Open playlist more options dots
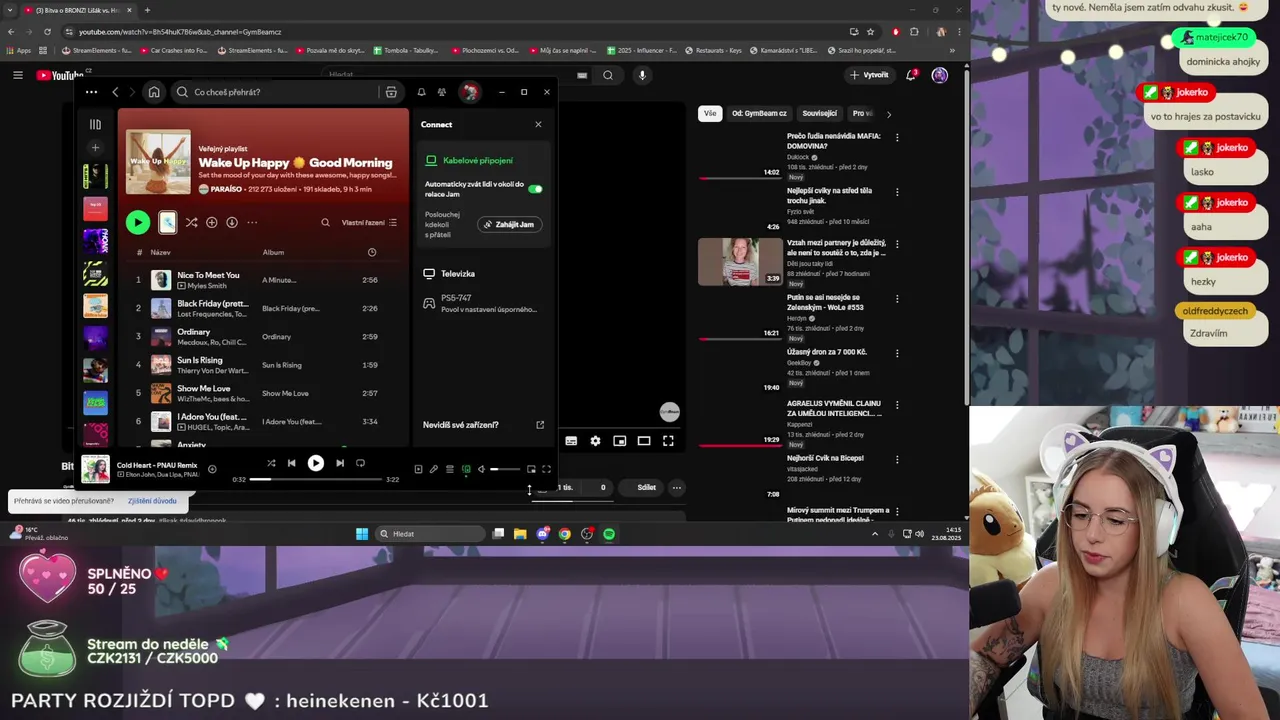Image resolution: width=1280 pixels, height=720 pixels. [252, 223]
